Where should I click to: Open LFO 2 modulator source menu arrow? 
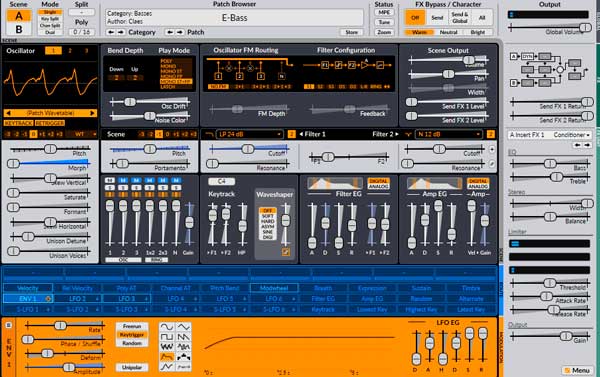[x=98, y=299]
